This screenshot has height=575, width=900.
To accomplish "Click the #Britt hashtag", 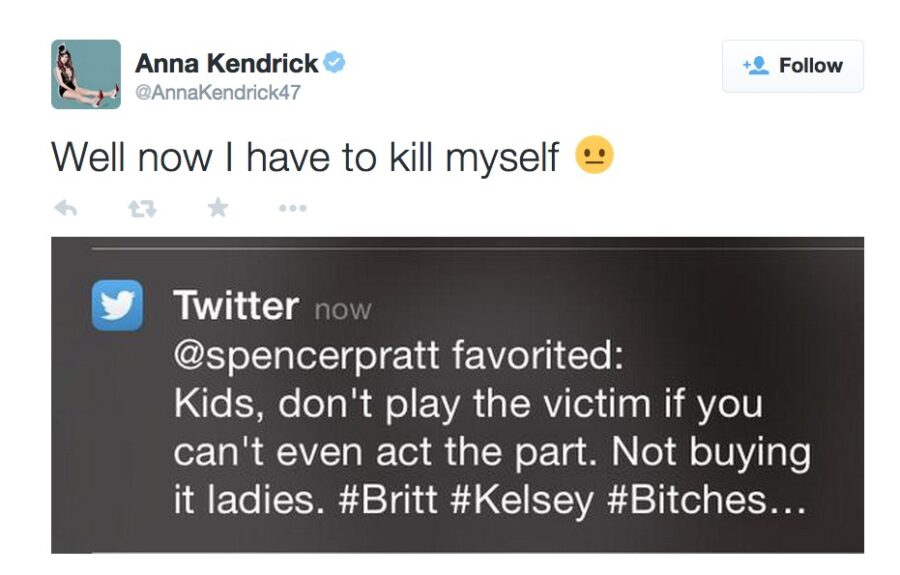I will pos(396,497).
